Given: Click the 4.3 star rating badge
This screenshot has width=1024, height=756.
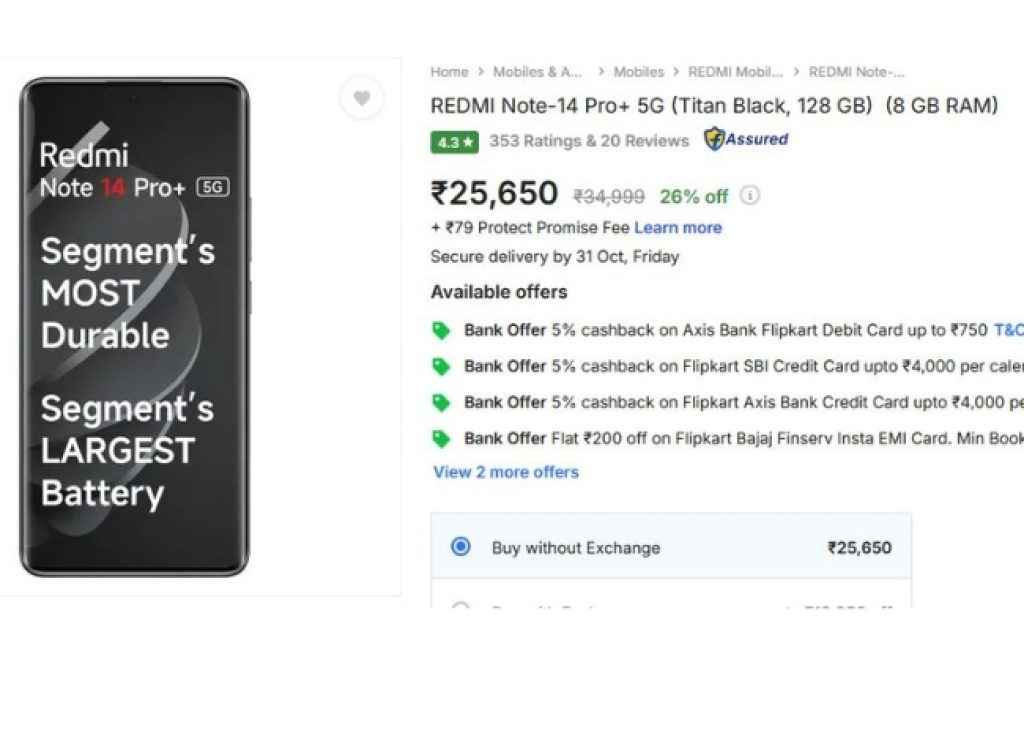Looking at the screenshot, I should 453,142.
